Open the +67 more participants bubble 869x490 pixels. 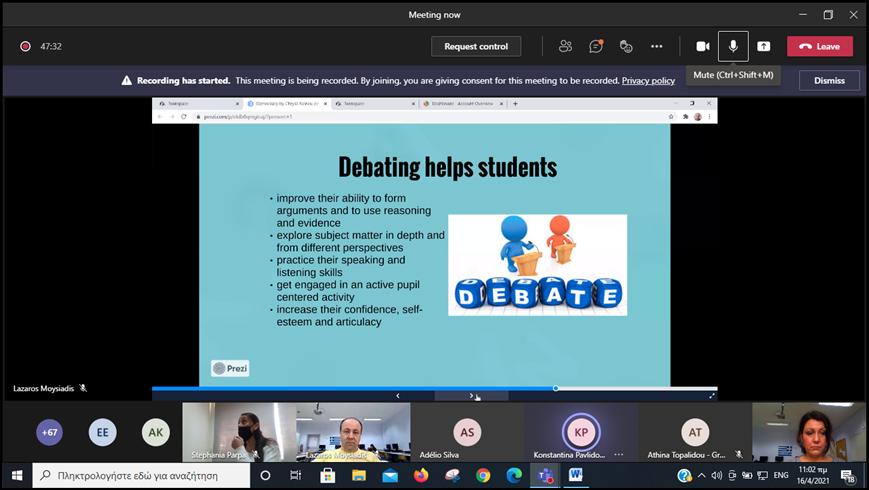[x=49, y=432]
